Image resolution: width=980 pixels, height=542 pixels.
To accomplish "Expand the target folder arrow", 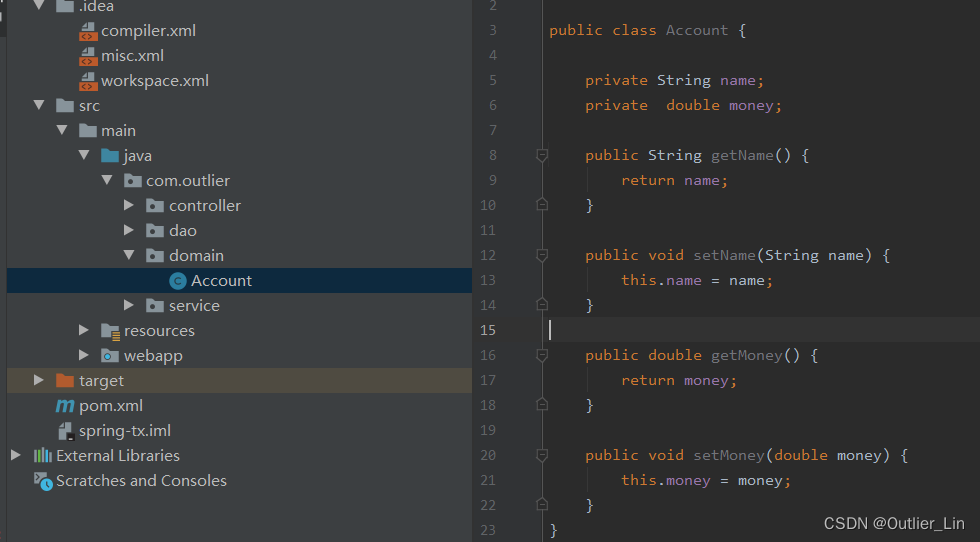I will pyautogui.click(x=39, y=380).
